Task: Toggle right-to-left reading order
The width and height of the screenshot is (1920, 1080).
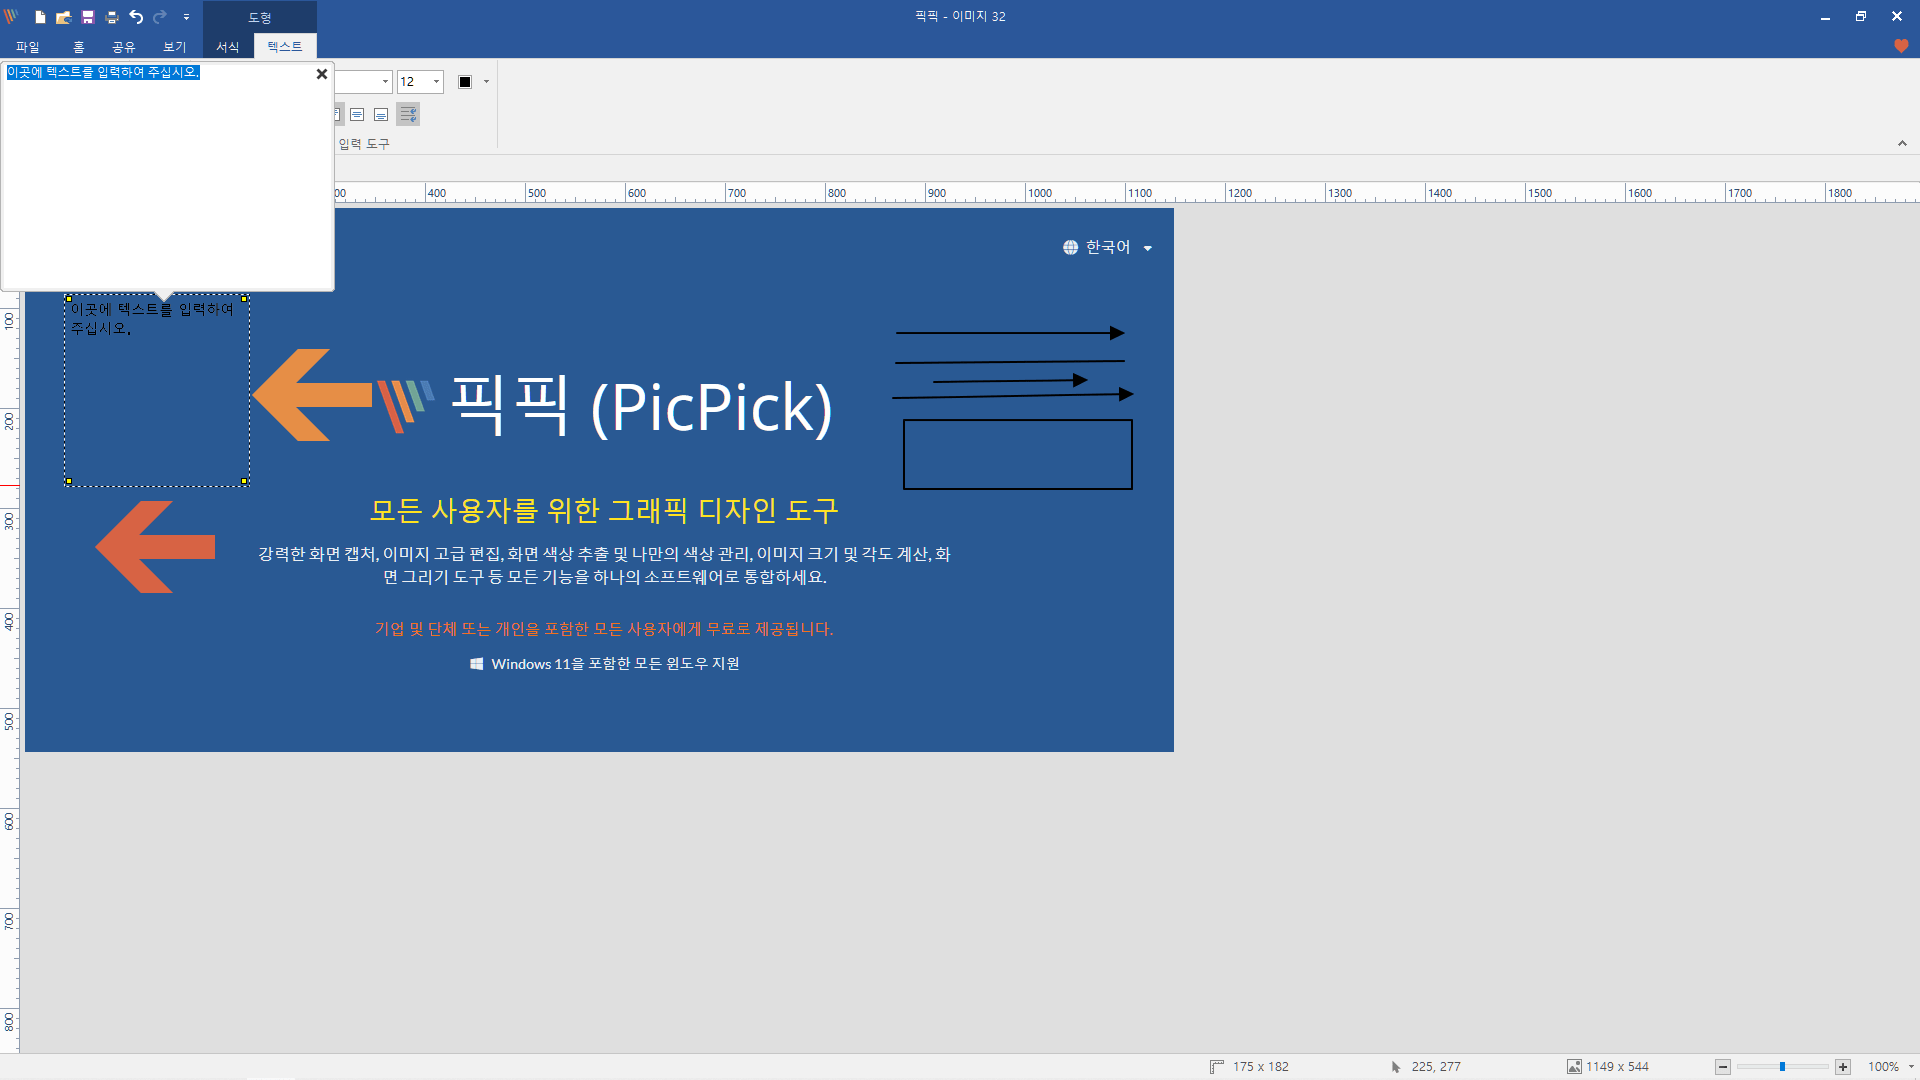Action: tap(408, 114)
